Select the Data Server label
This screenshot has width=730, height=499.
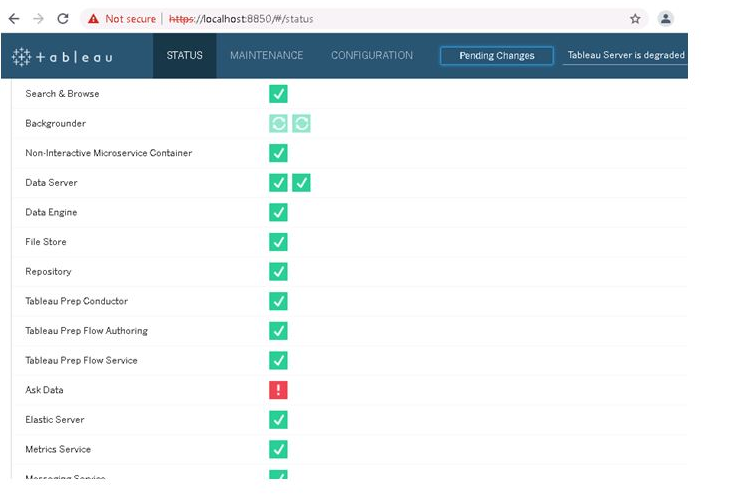tap(51, 182)
